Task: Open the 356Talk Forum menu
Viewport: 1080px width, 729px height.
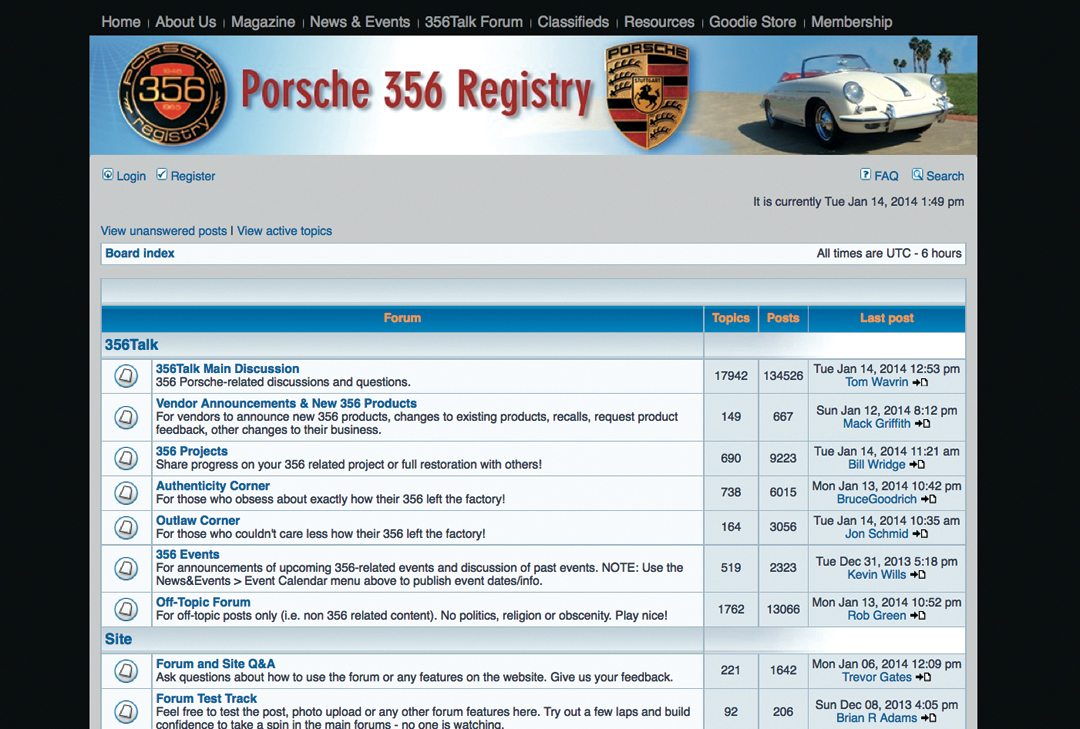Action: [x=473, y=22]
